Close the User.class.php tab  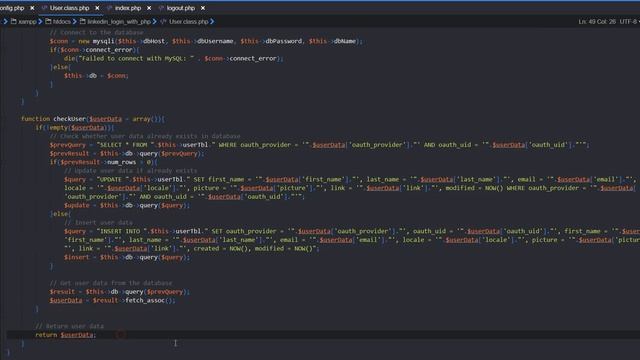click(x=97, y=8)
